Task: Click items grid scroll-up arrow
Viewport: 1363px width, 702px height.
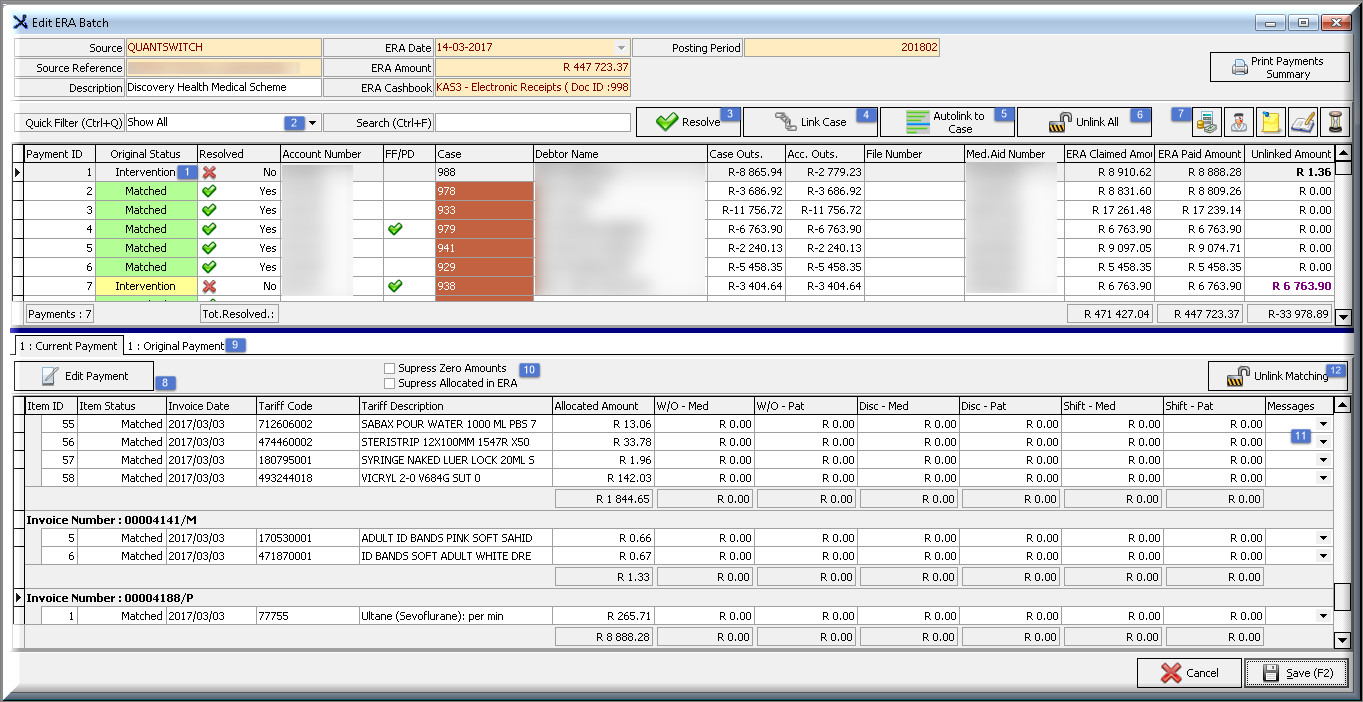Action: pos(1343,405)
